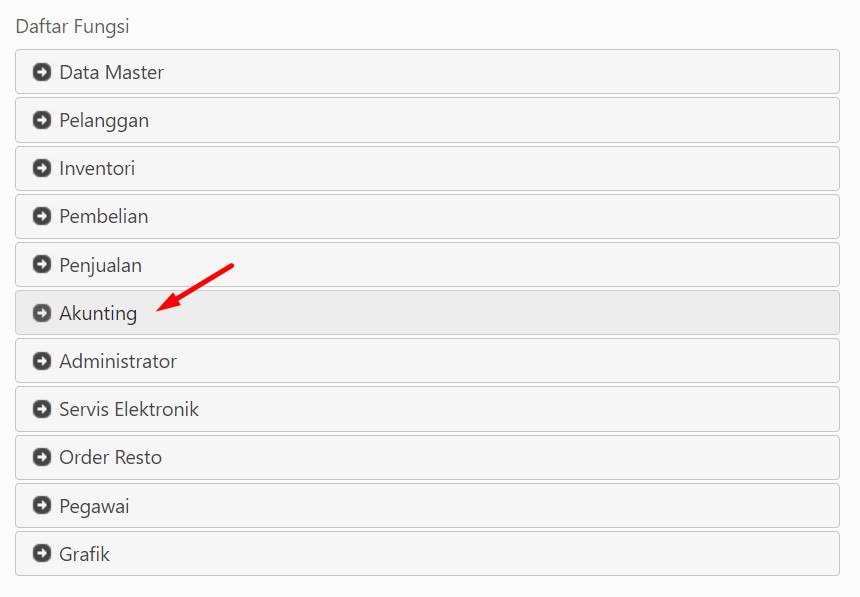
Task: Expand the Servis Elektronik panel
Action: [427, 409]
